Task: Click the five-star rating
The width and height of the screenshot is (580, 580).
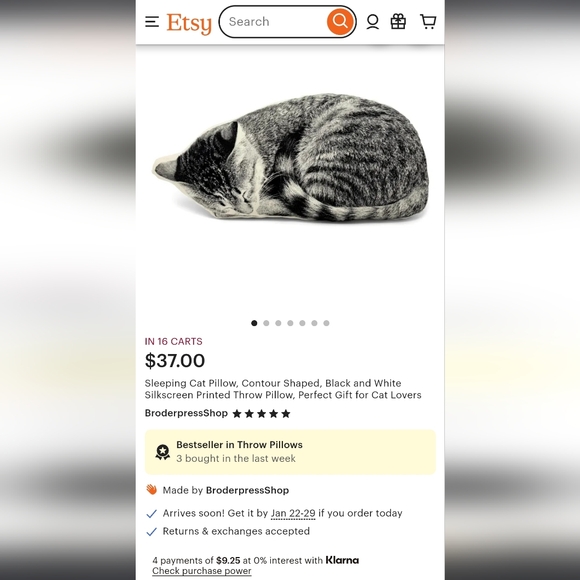Action: [261, 414]
